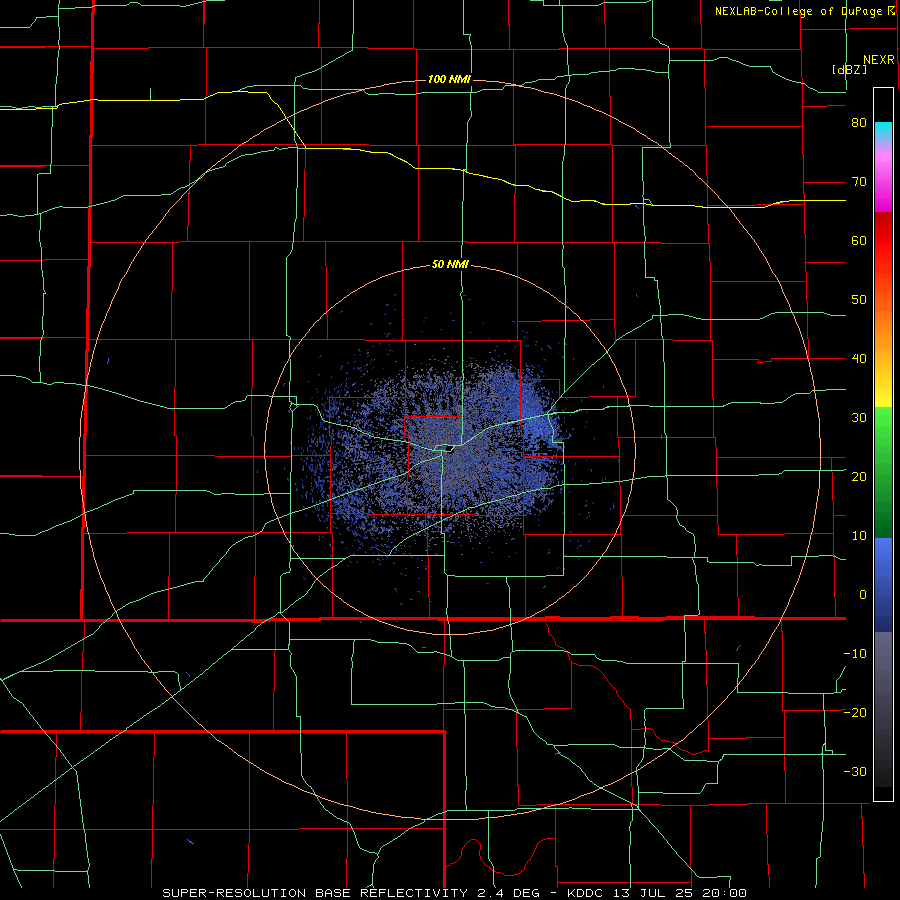900x900 pixels.
Task: Click the 100 NMI range ring label
Action: (449, 79)
